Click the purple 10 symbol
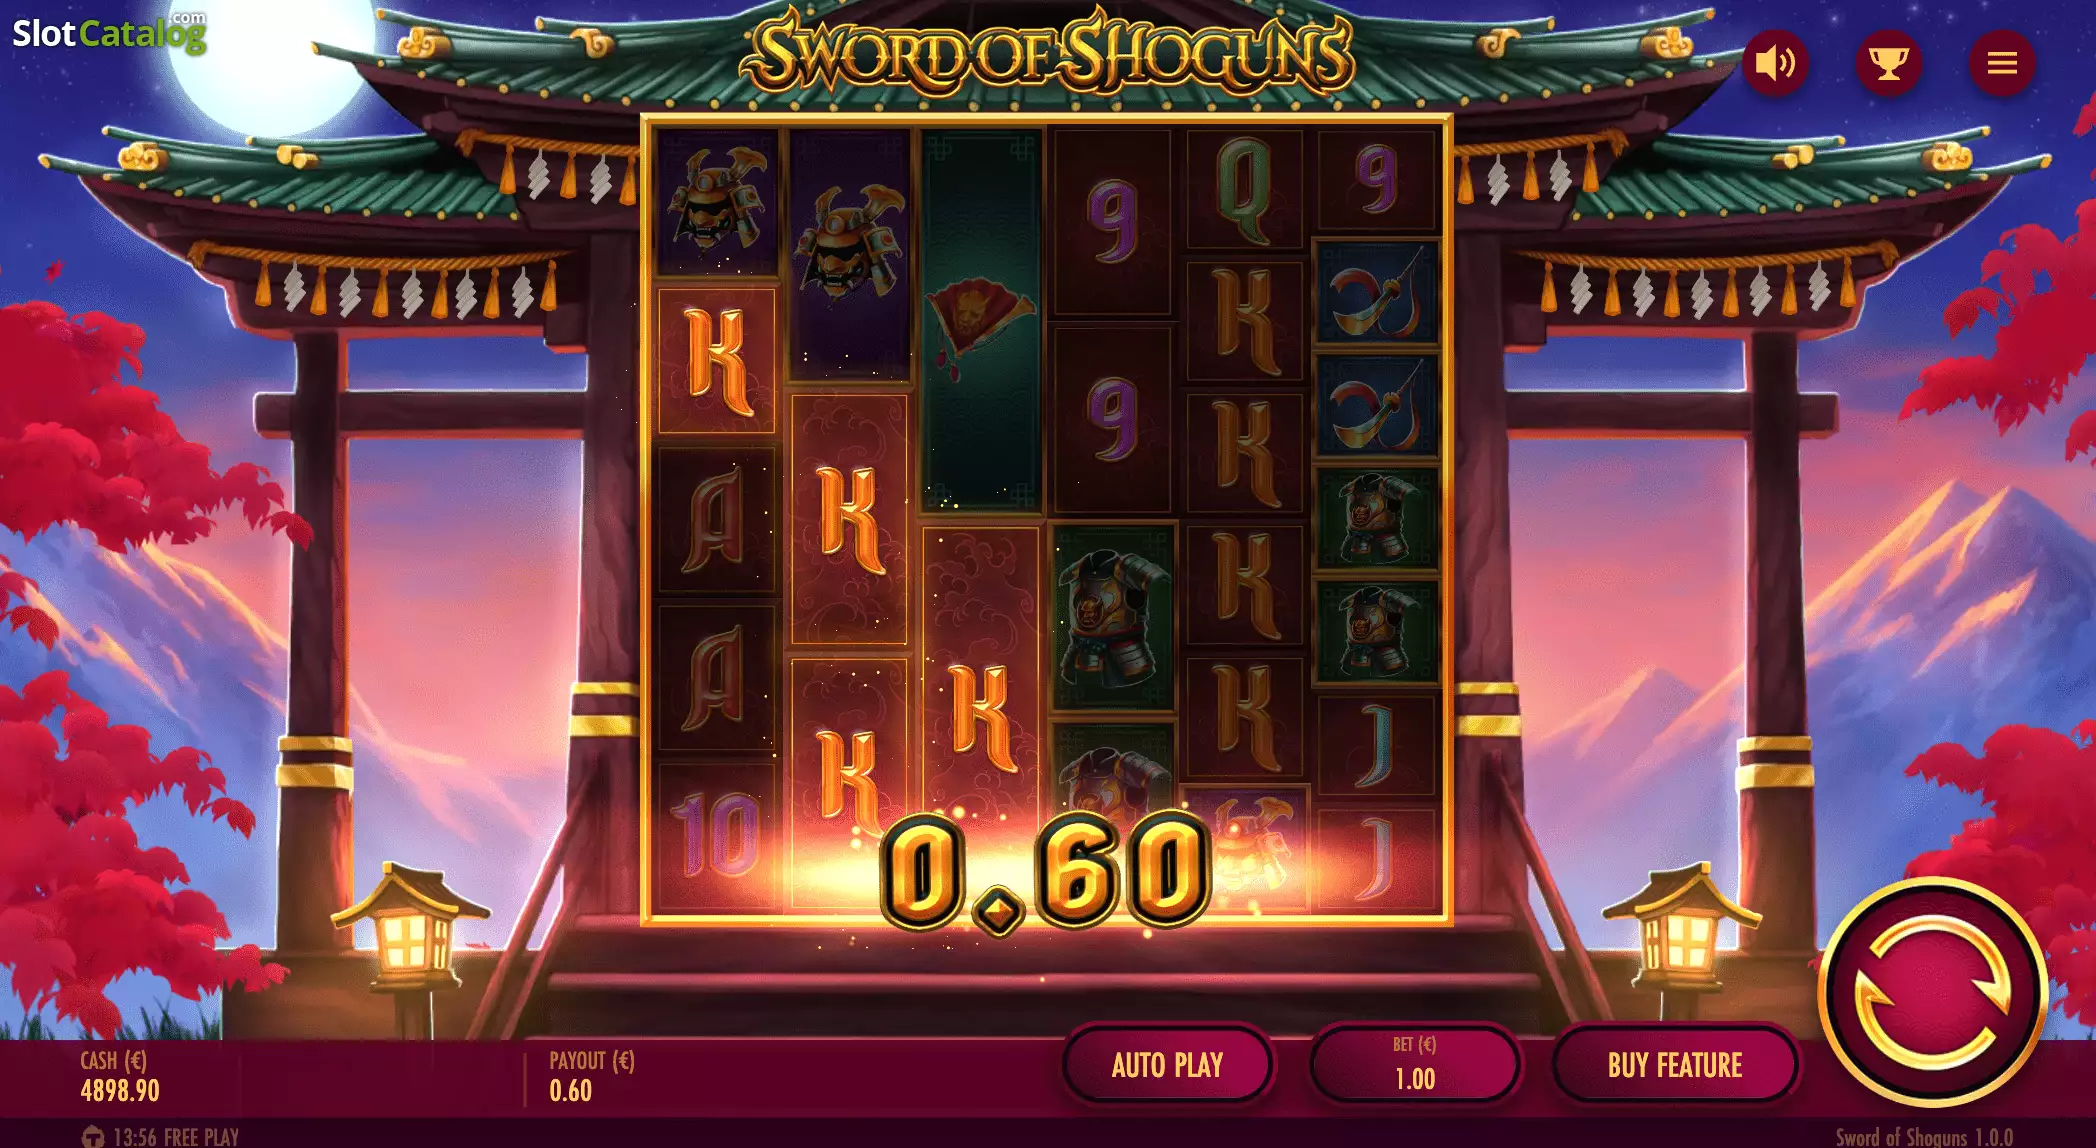This screenshot has height=1148, width=2096. [716, 835]
